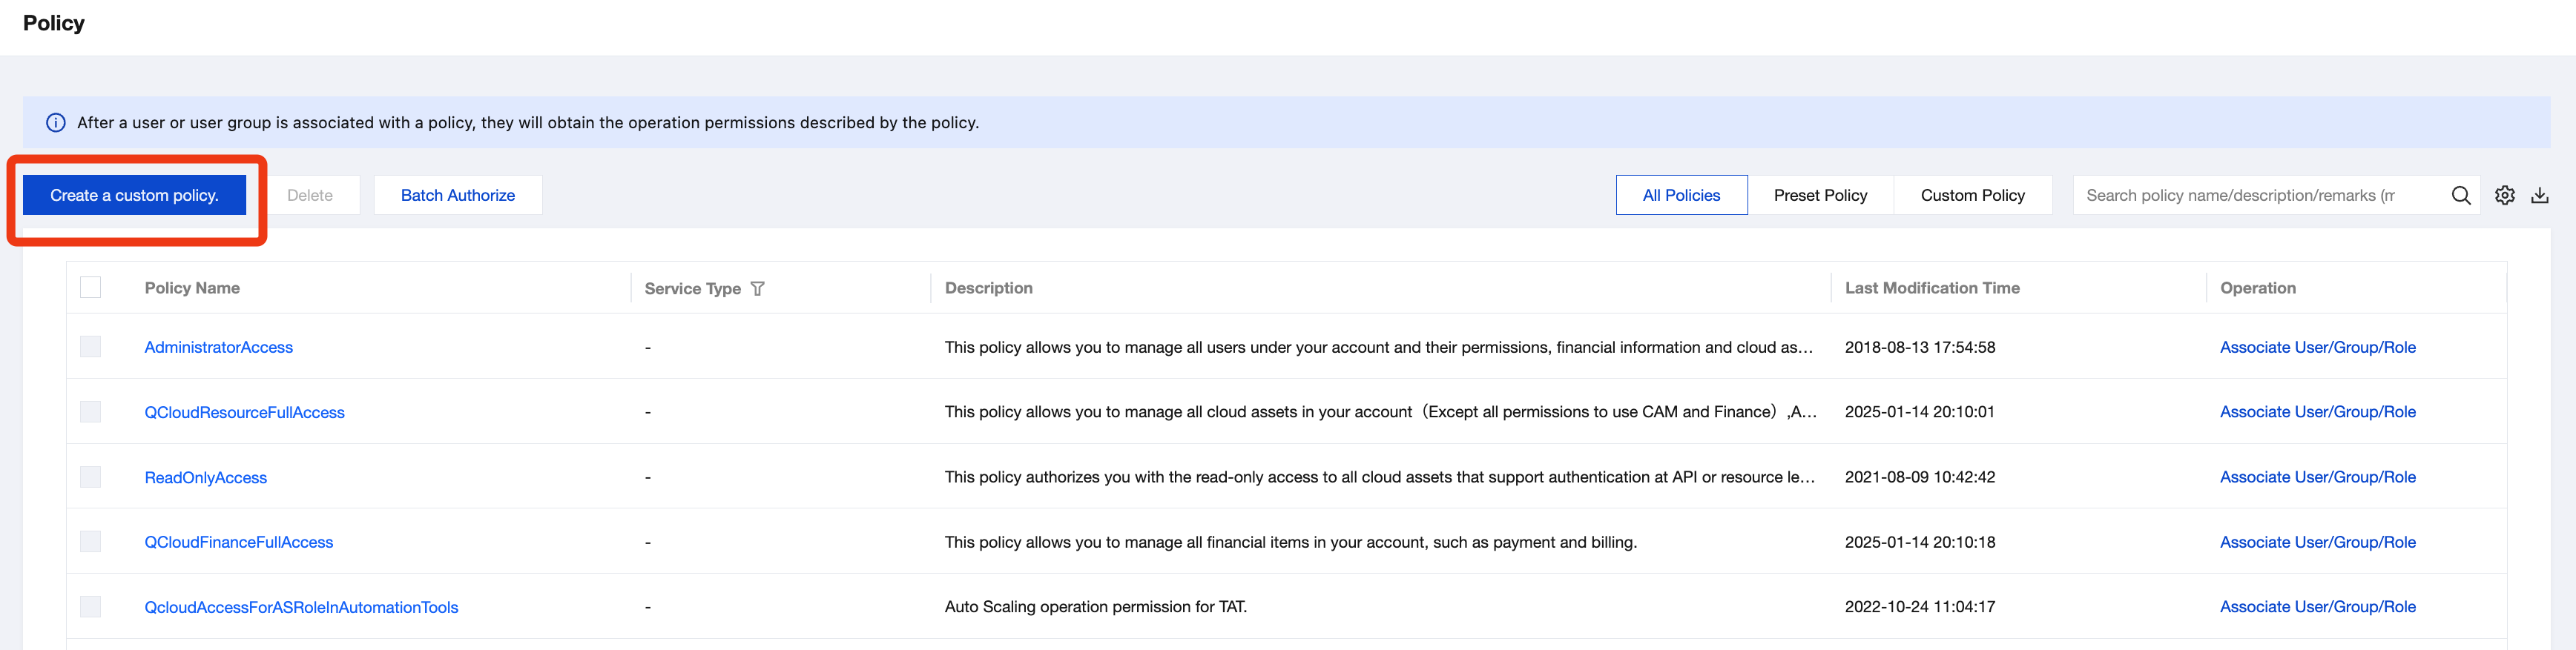Image resolution: width=2576 pixels, height=650 pixels.
Task: Check the AdministratorAccess row checkbox
Action: pos(91,347)
